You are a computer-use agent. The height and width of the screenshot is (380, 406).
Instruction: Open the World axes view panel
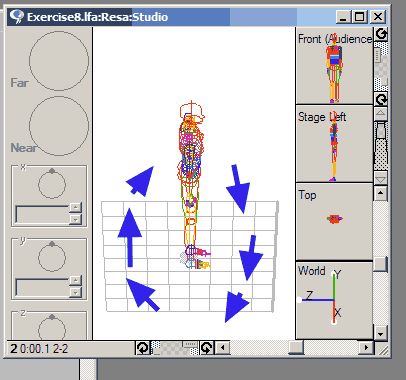[x=334, y=300]
